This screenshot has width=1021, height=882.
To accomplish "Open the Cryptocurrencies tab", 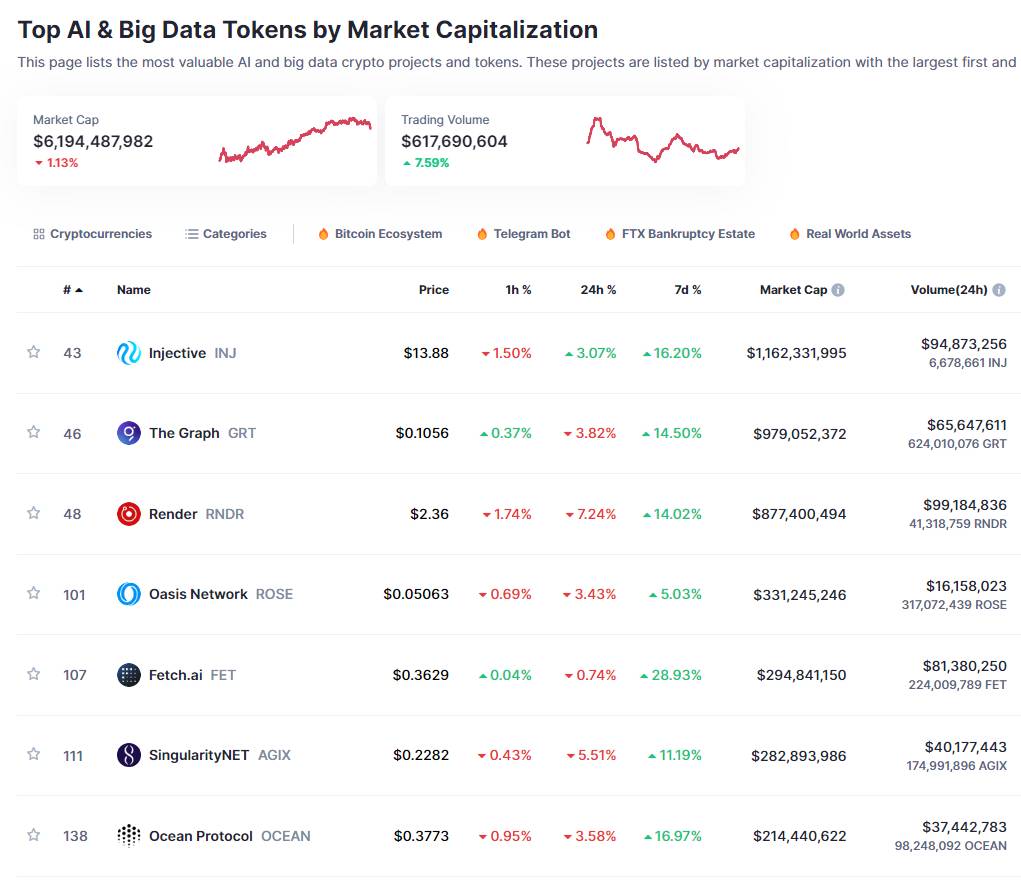I will tap(92, 234).
